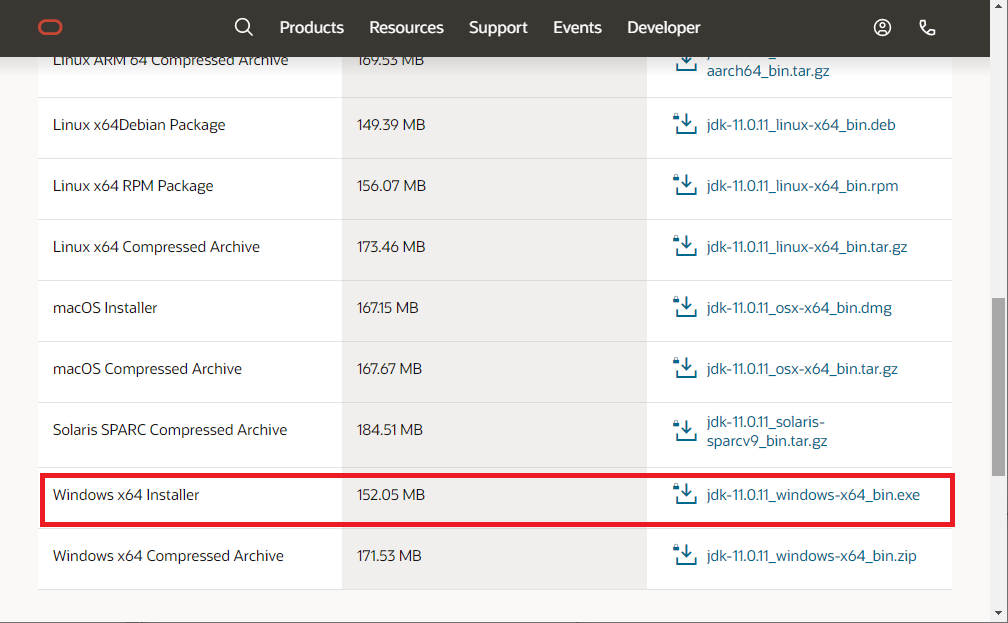Viewport: 1008px width, 623px height.
Task: Click the scrollbar down arrow
Action: coord(998,613)
